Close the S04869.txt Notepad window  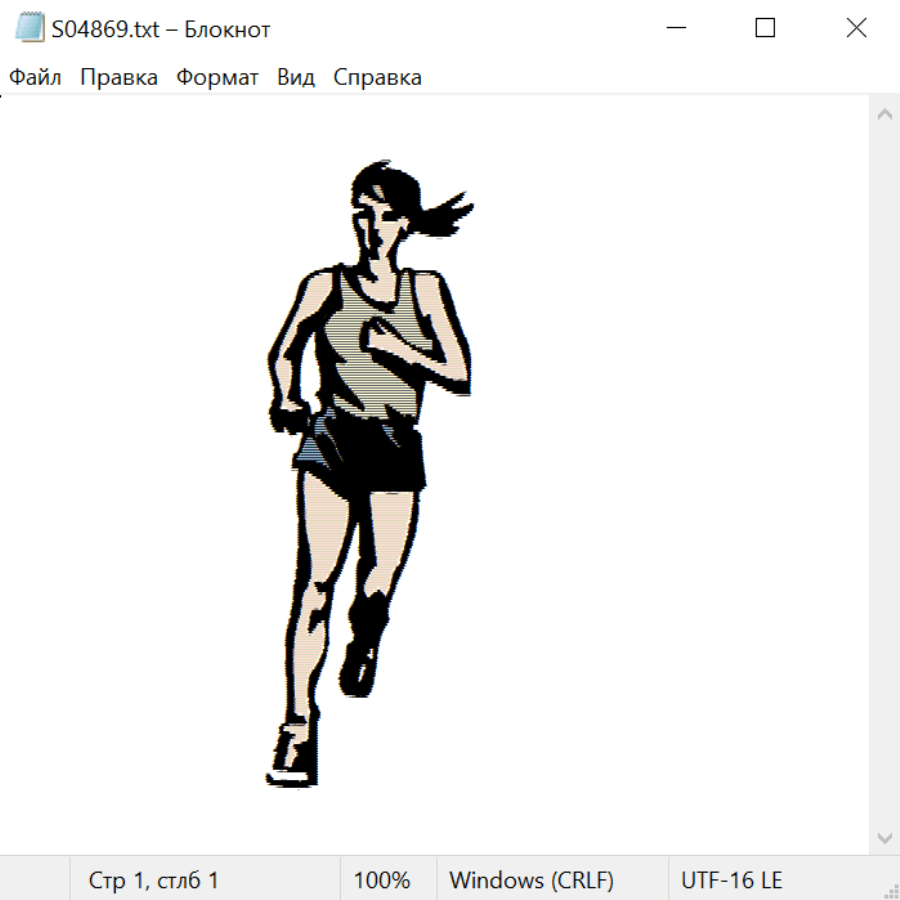[856, 29]
